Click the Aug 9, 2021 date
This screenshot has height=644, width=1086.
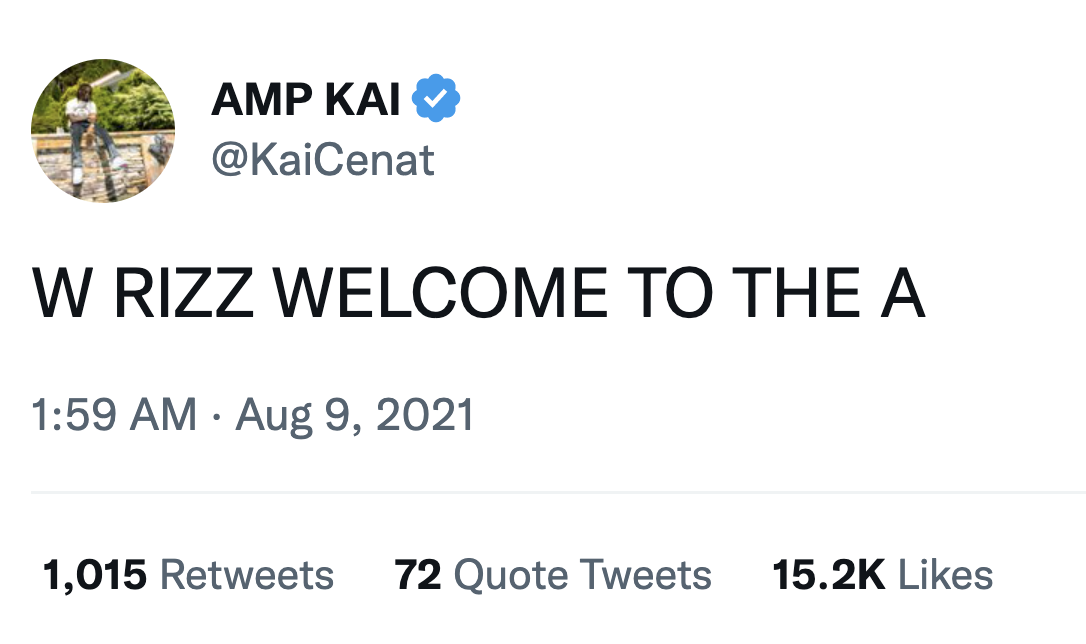tap(354, 415)
